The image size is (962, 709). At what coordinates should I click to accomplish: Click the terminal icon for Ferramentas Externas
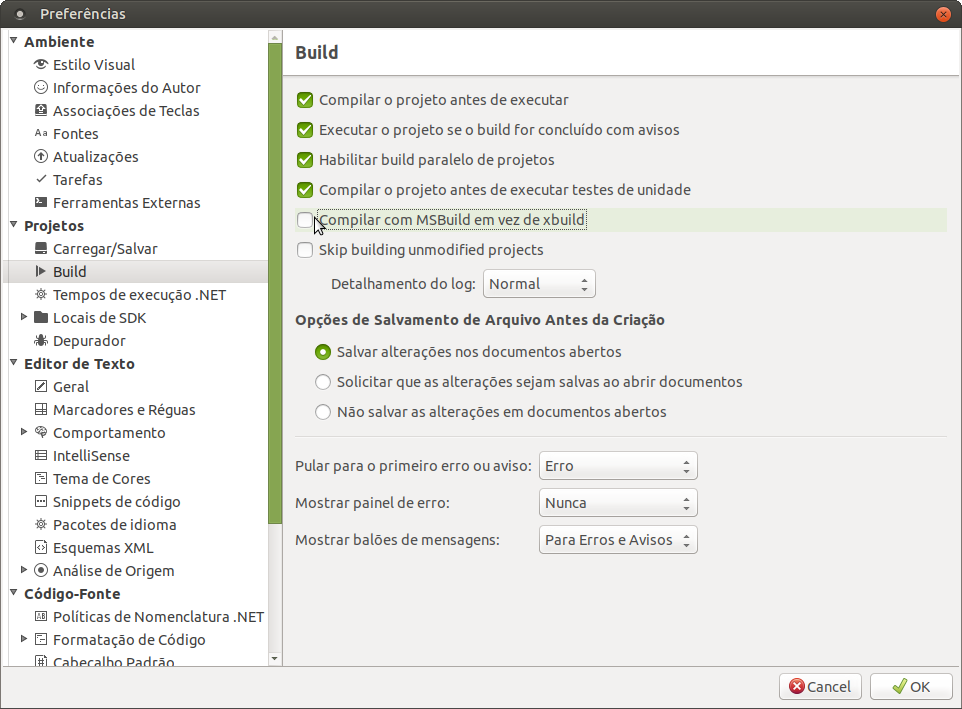[40, 202]
